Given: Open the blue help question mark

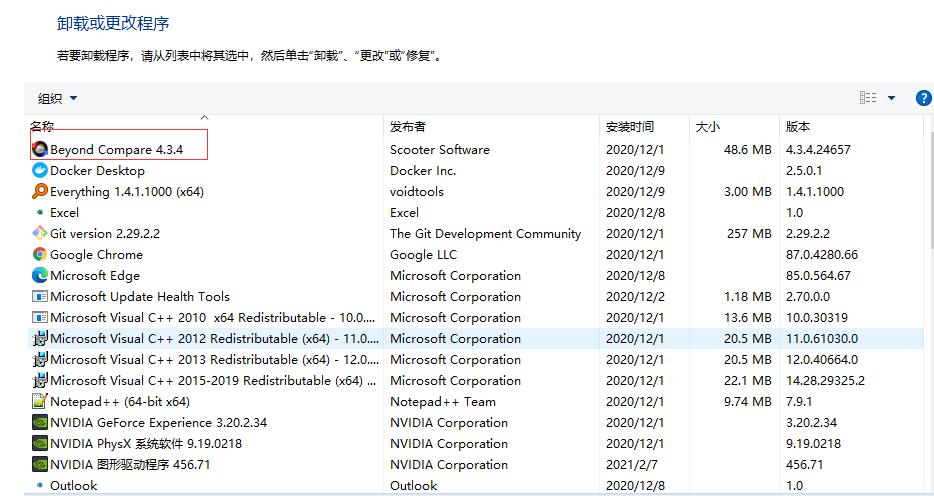Looking at the screenshot, I should [923, 98].
